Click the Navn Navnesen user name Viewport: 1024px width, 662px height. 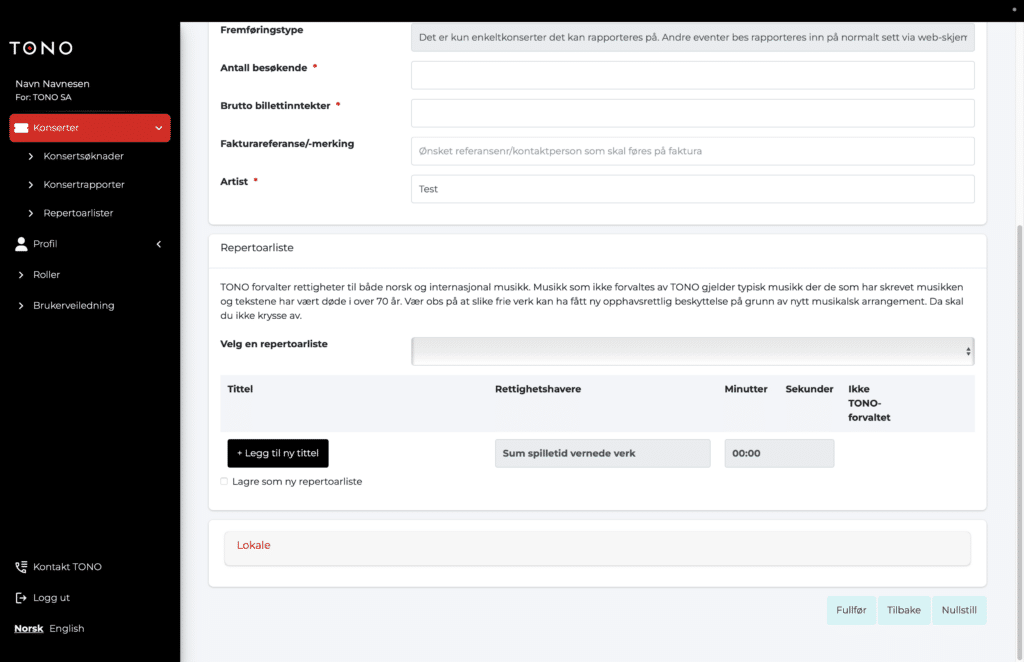point(52,84)
